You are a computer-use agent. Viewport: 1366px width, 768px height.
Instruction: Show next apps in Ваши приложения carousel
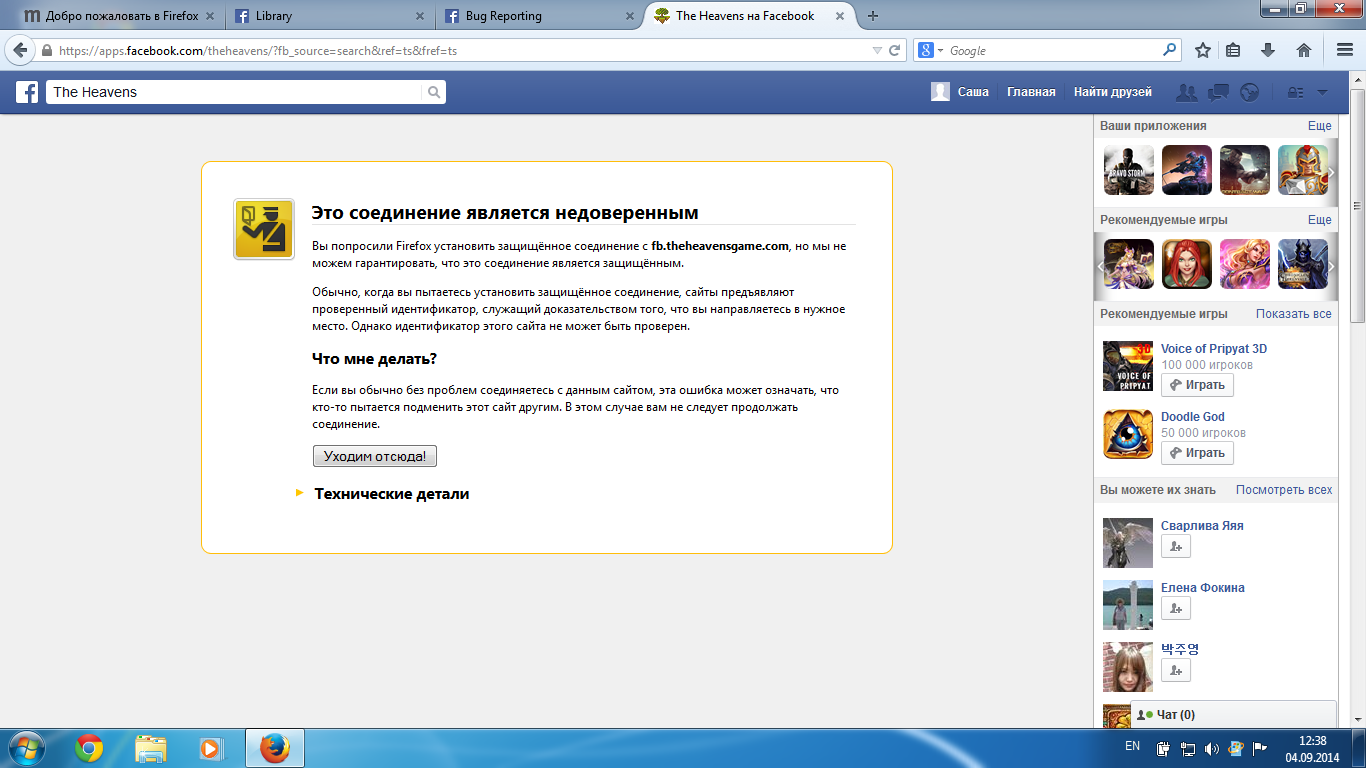click(1331, 171)
